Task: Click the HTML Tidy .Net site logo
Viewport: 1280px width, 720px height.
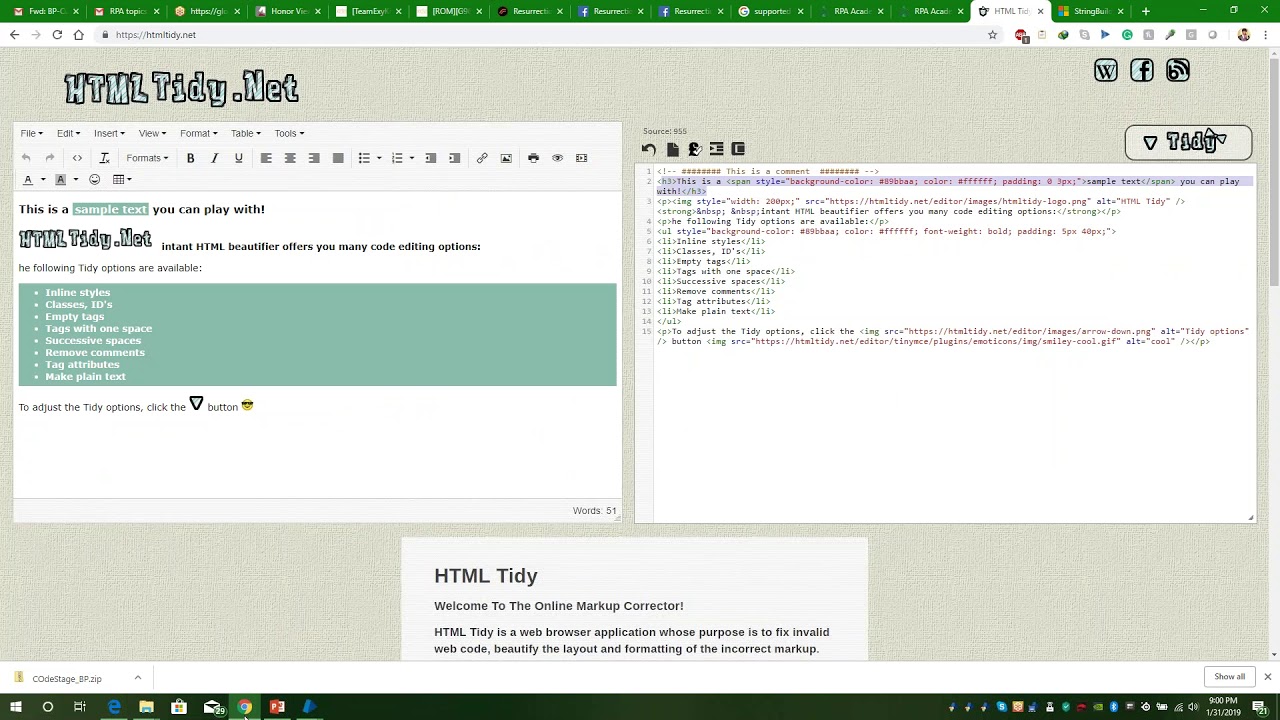Action: click(181, 88)
